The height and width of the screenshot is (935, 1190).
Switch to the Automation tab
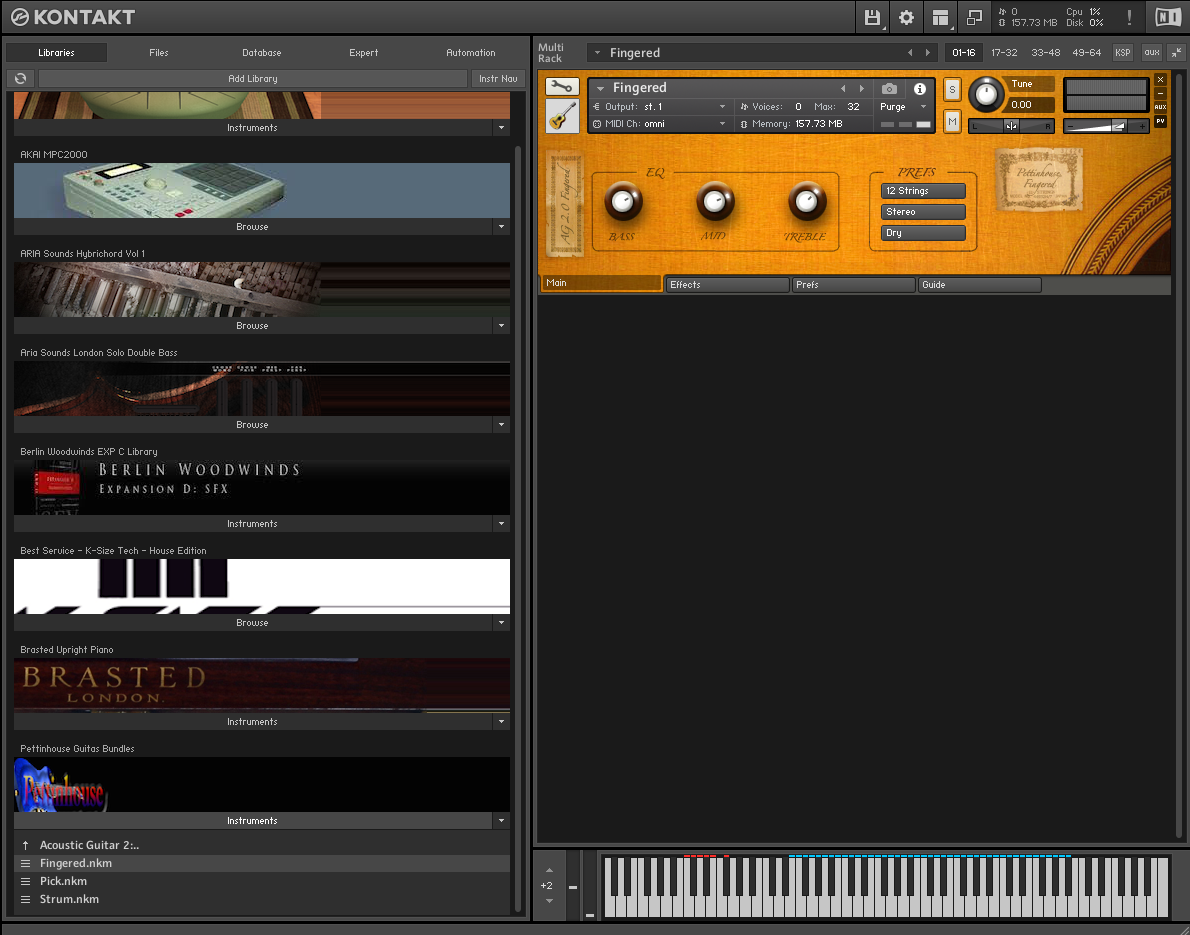coord(471,52)
